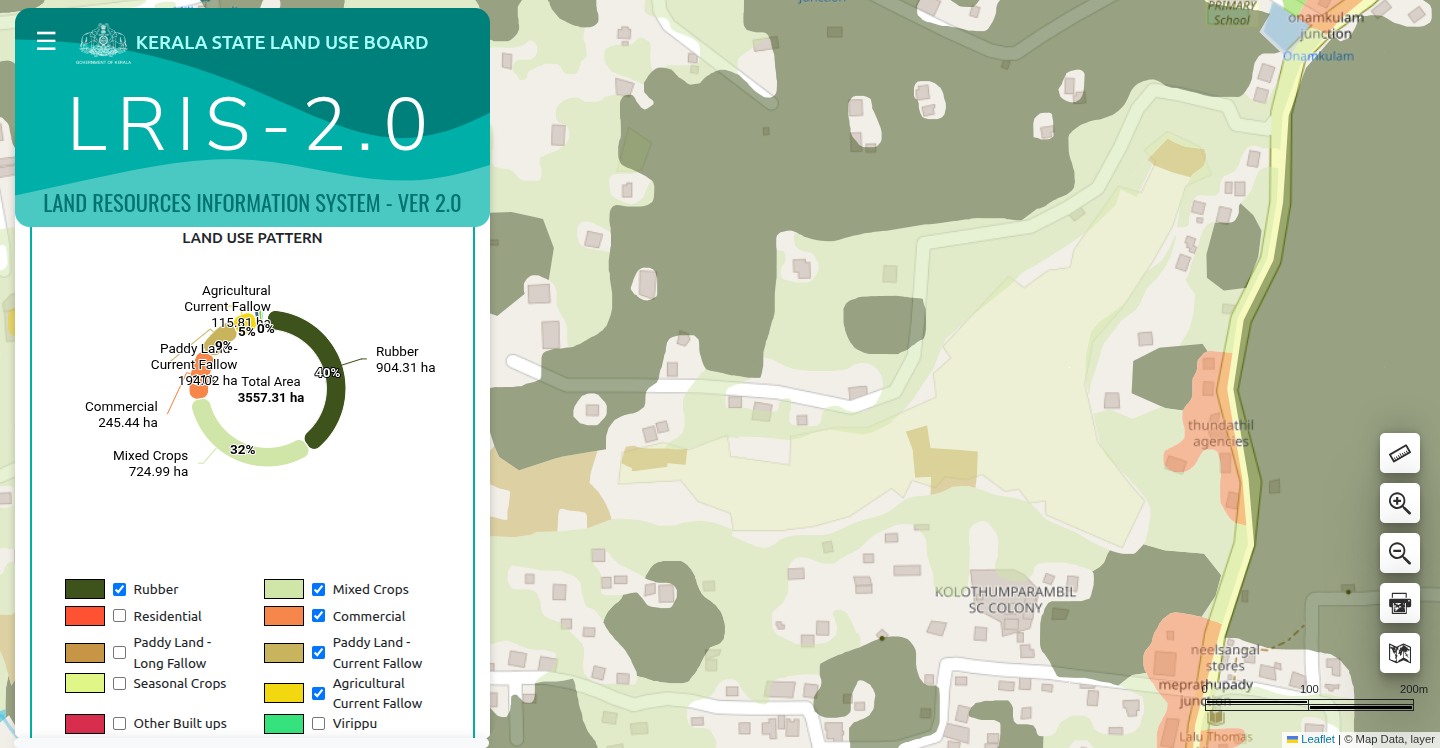Tick the Seasonal Crops checkbox
The height and width of the screenshot is (748, 1440).
[120, 684]
